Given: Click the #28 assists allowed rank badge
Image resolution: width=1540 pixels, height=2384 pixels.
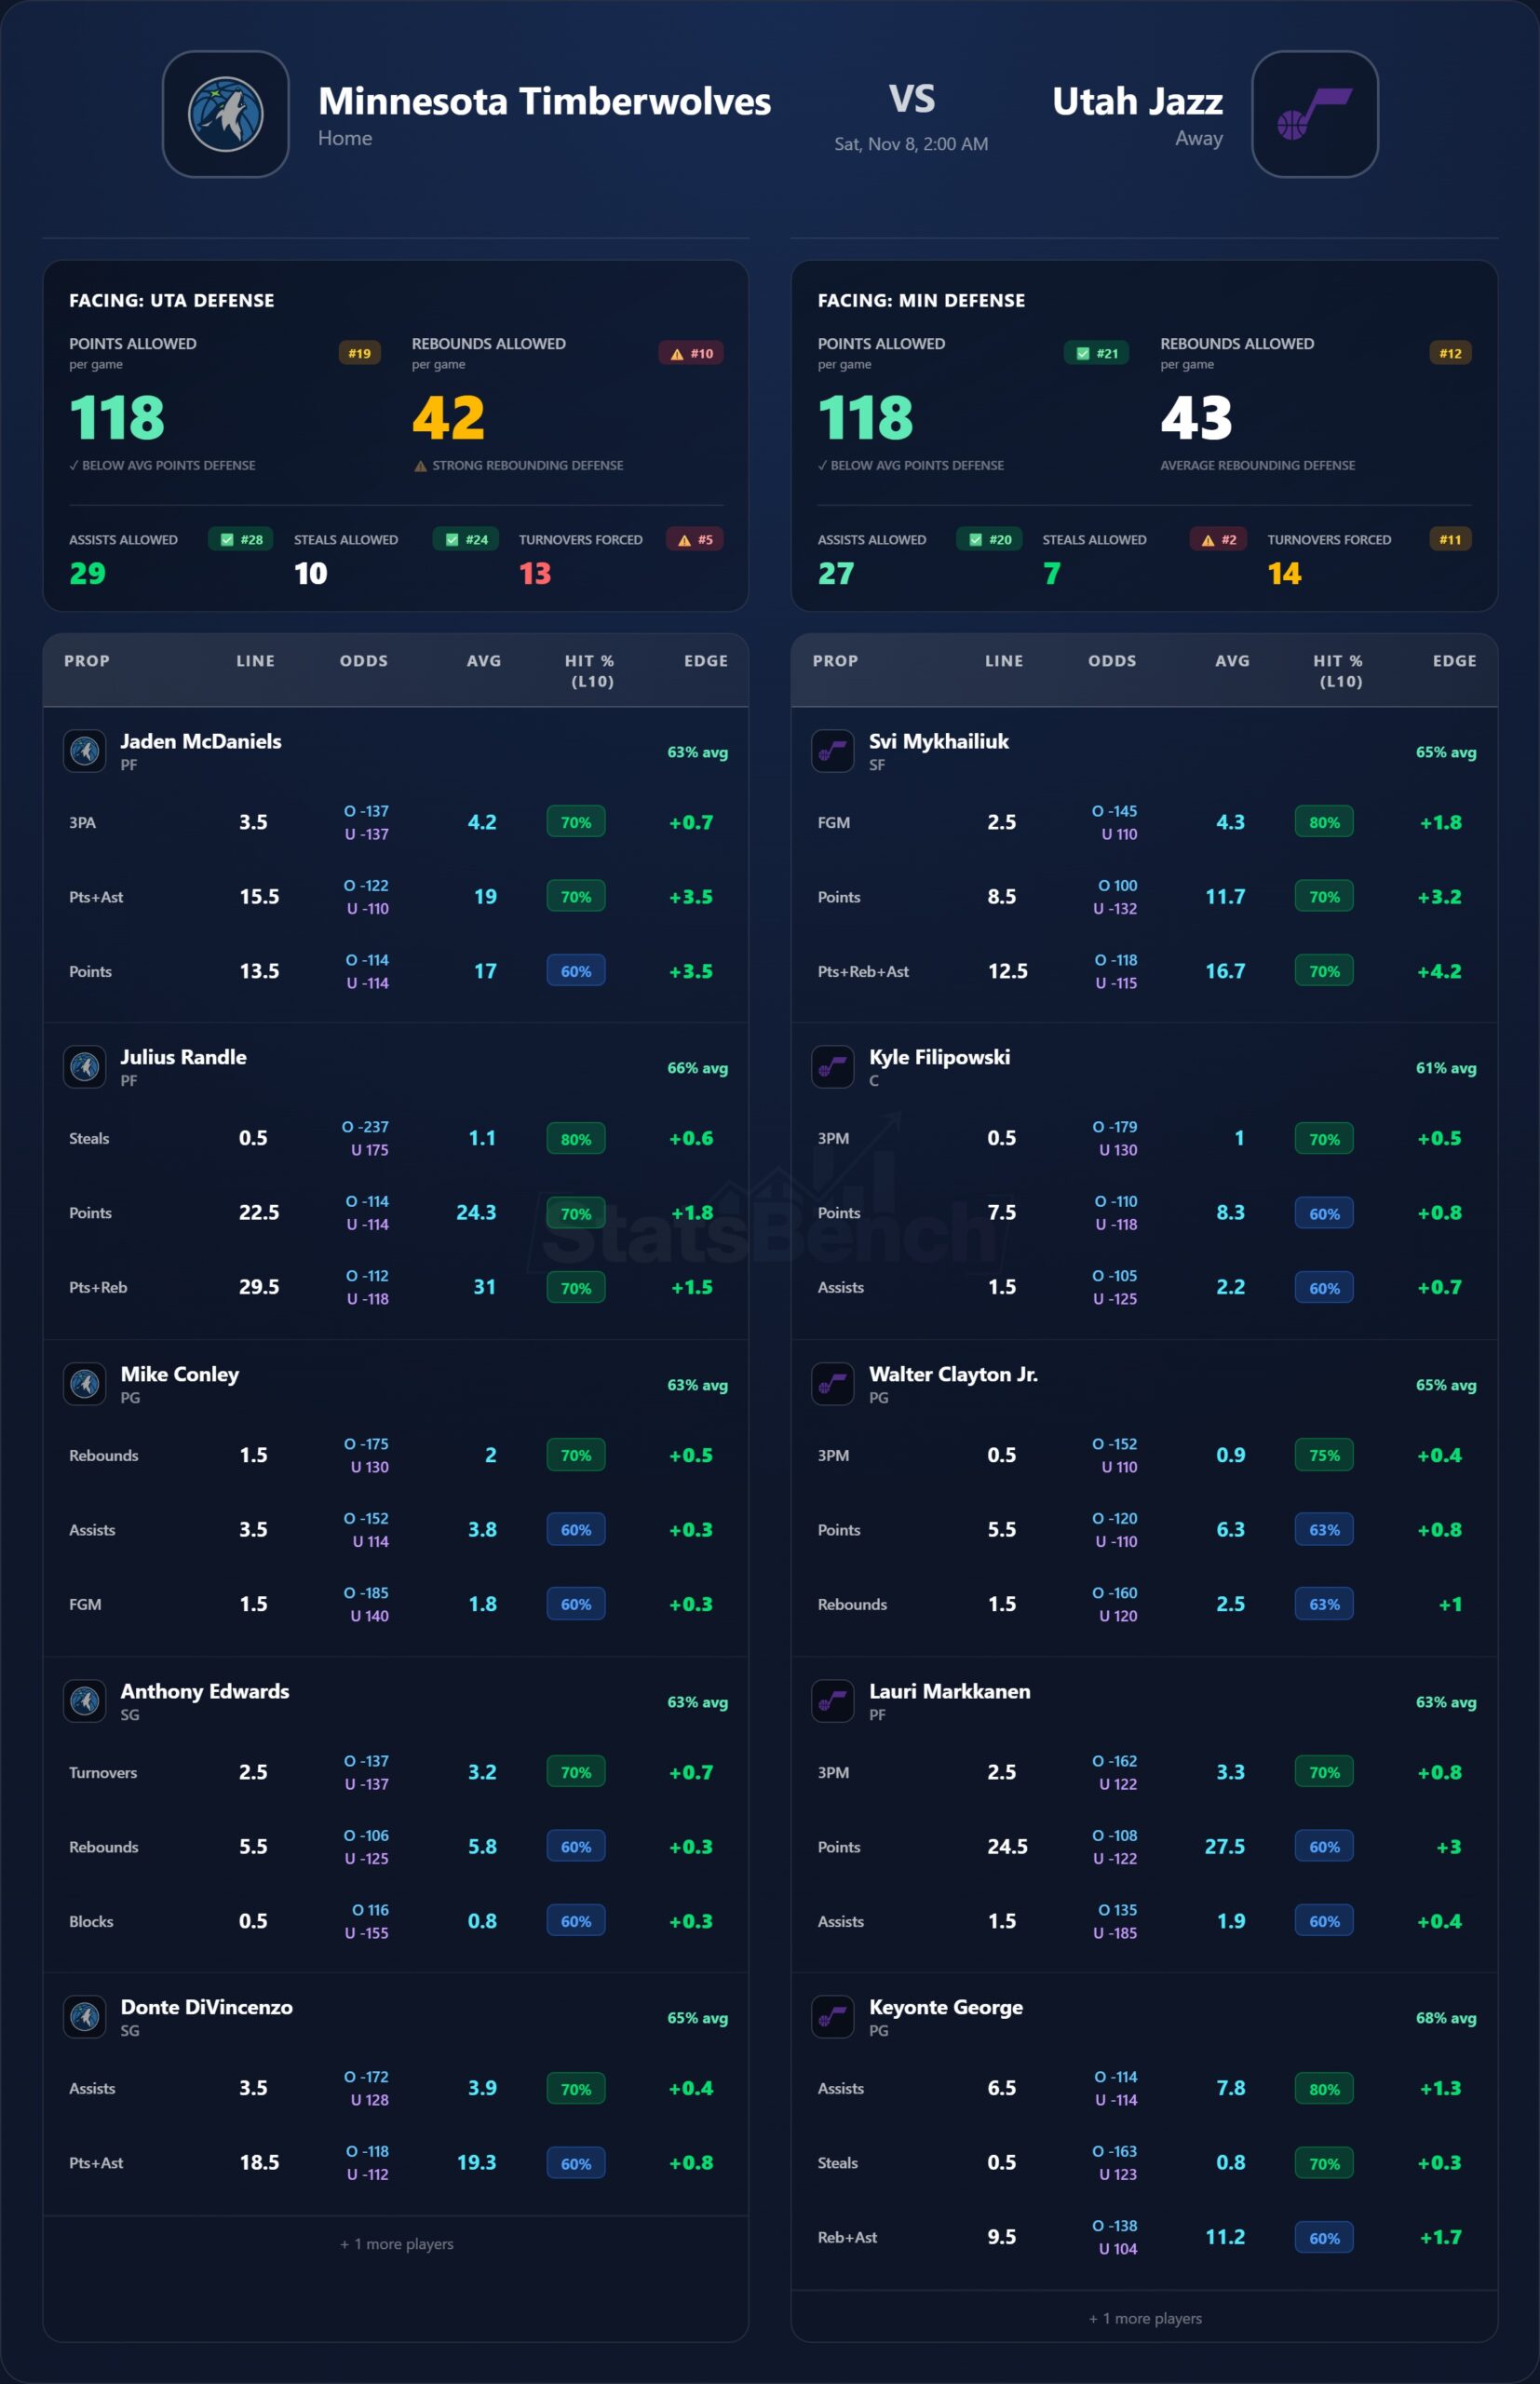Looking at the screenshot, I should click(x=241, y=539).
